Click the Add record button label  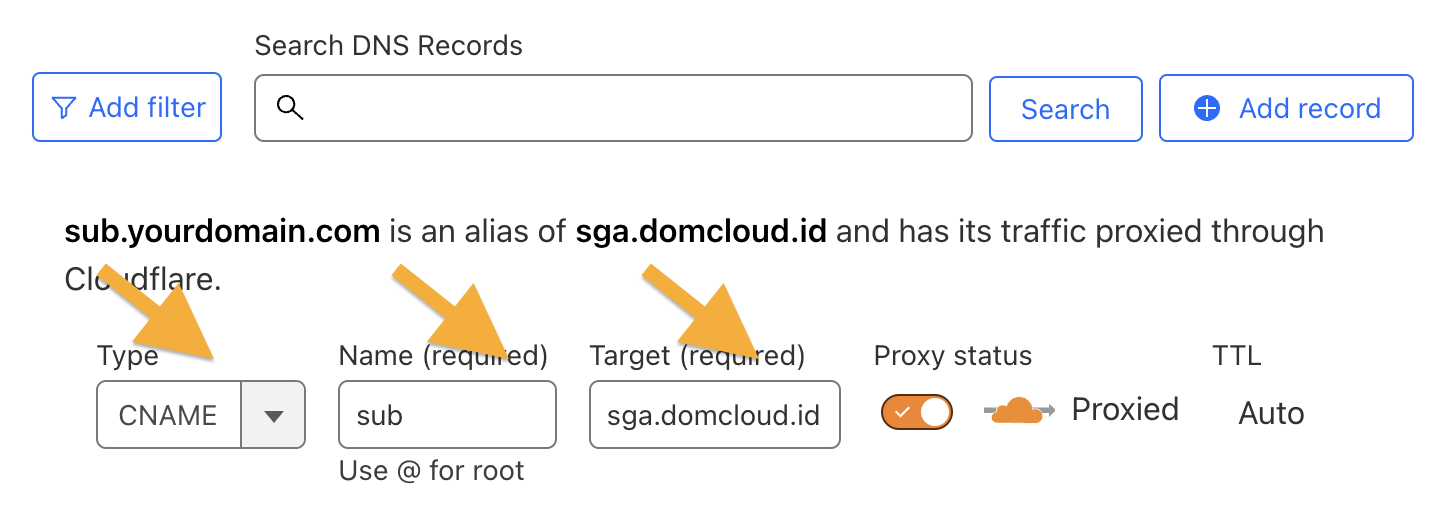click(x=1309, y=108)
